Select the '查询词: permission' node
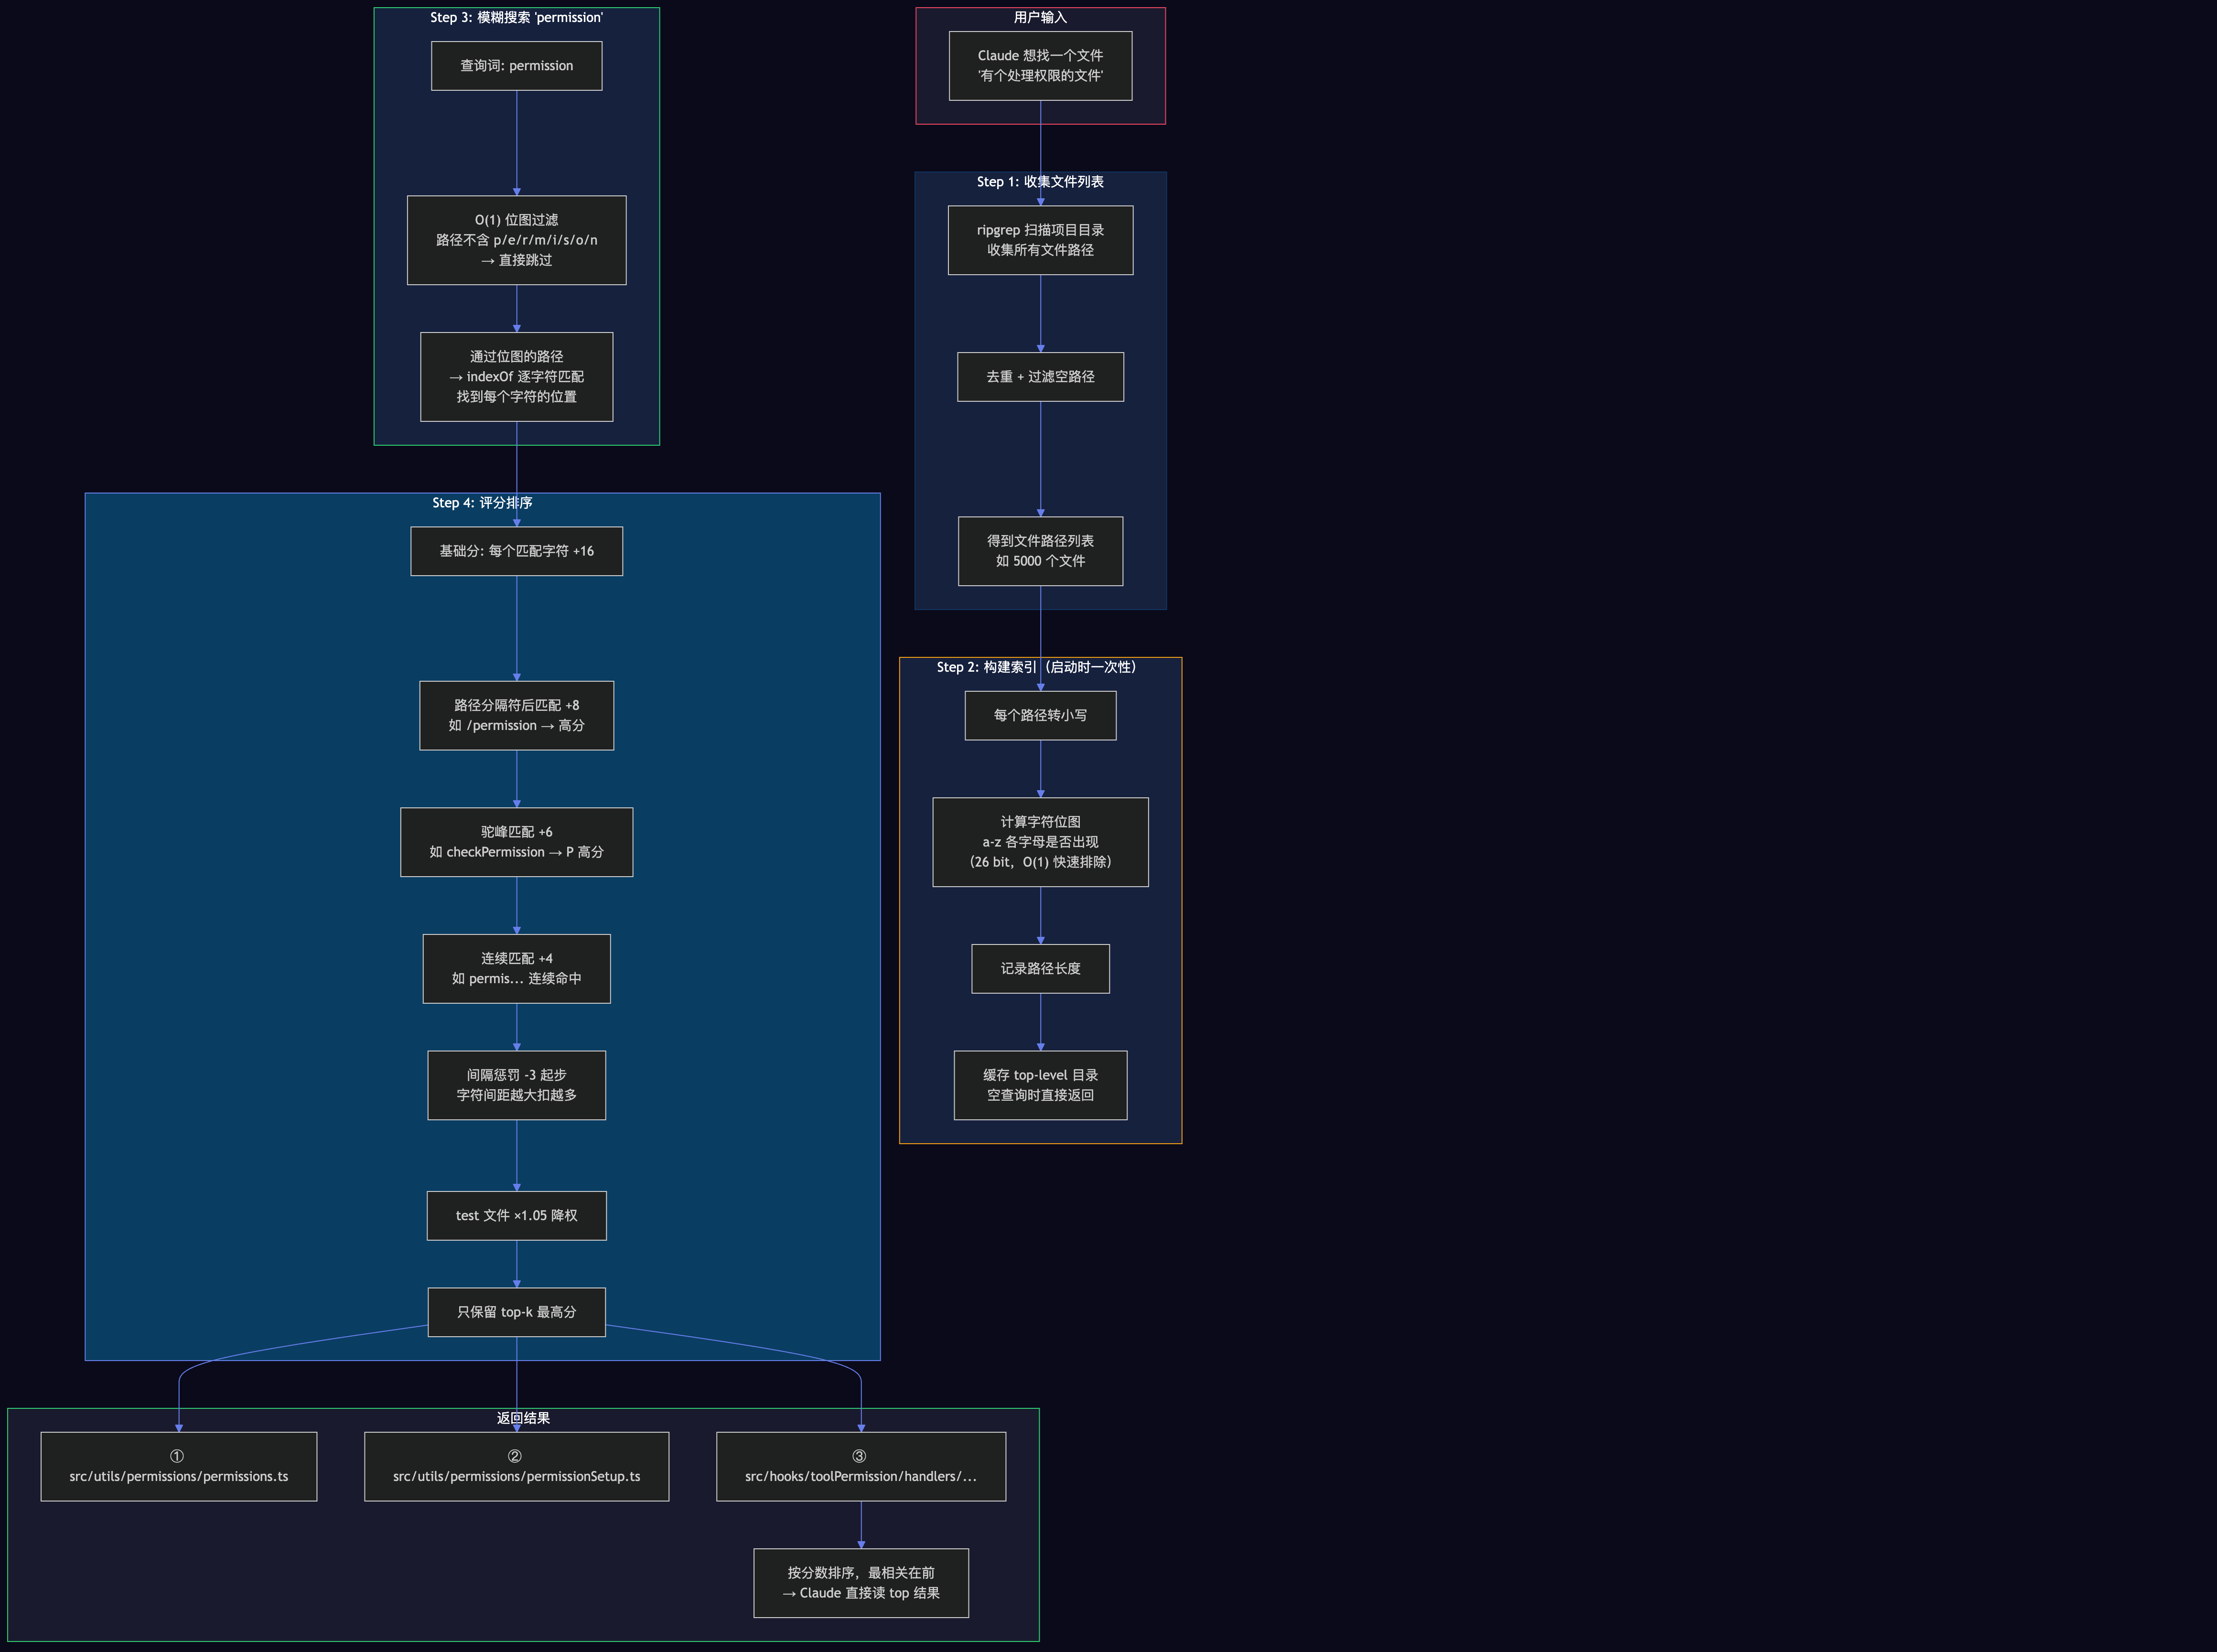This screenshot has height=1652, width=2217. pos(516,65)
